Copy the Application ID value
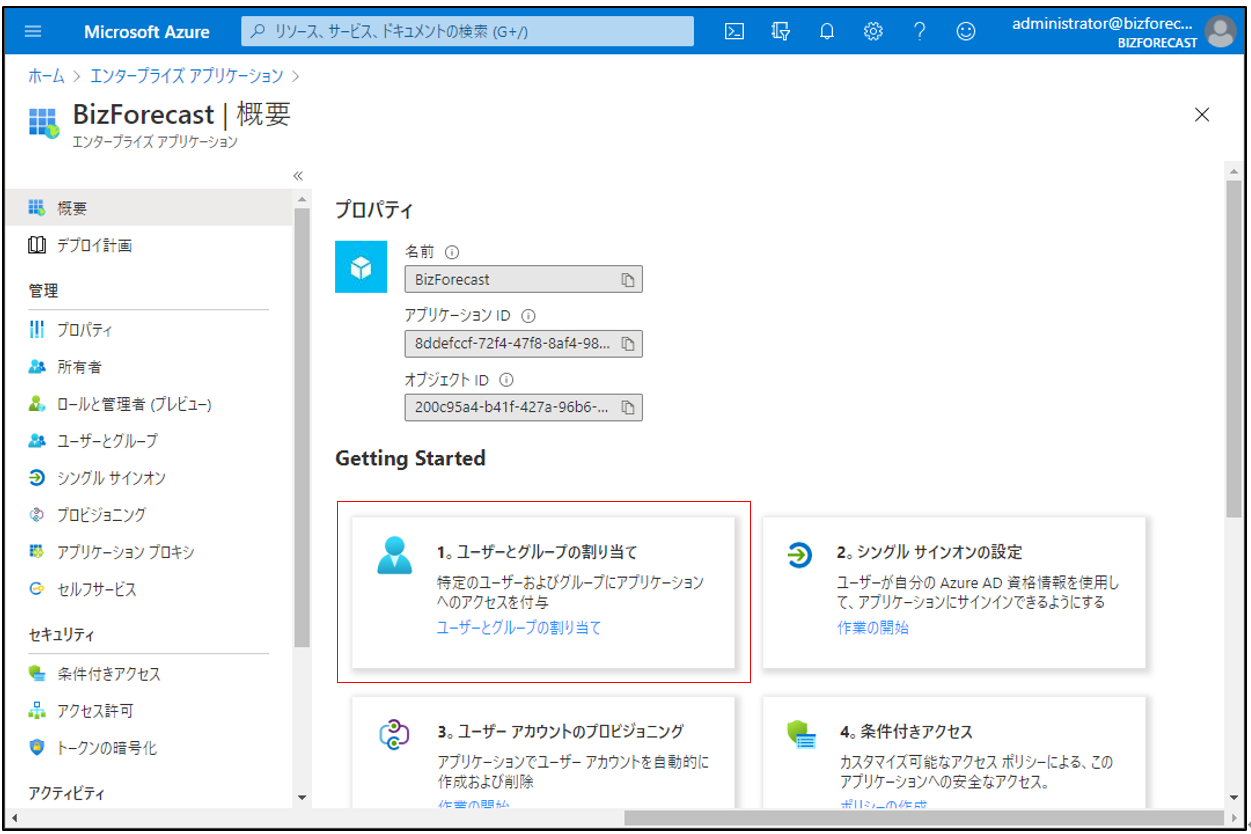 [x=628, y=344]
